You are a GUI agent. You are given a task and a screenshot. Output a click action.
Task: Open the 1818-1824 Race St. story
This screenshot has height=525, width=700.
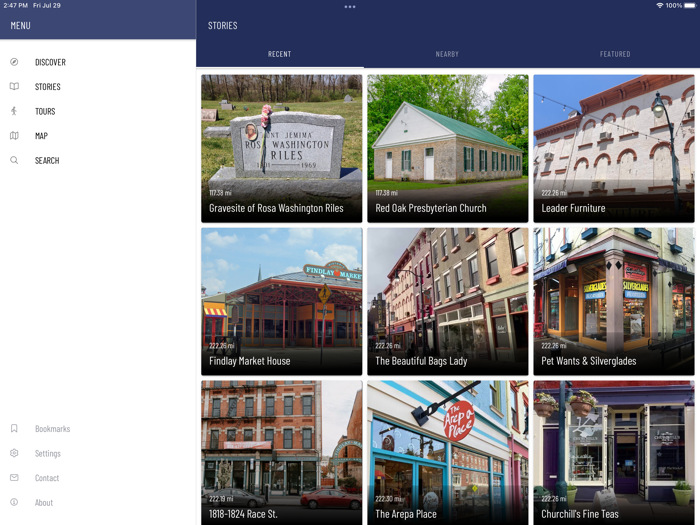coord(282,453)
